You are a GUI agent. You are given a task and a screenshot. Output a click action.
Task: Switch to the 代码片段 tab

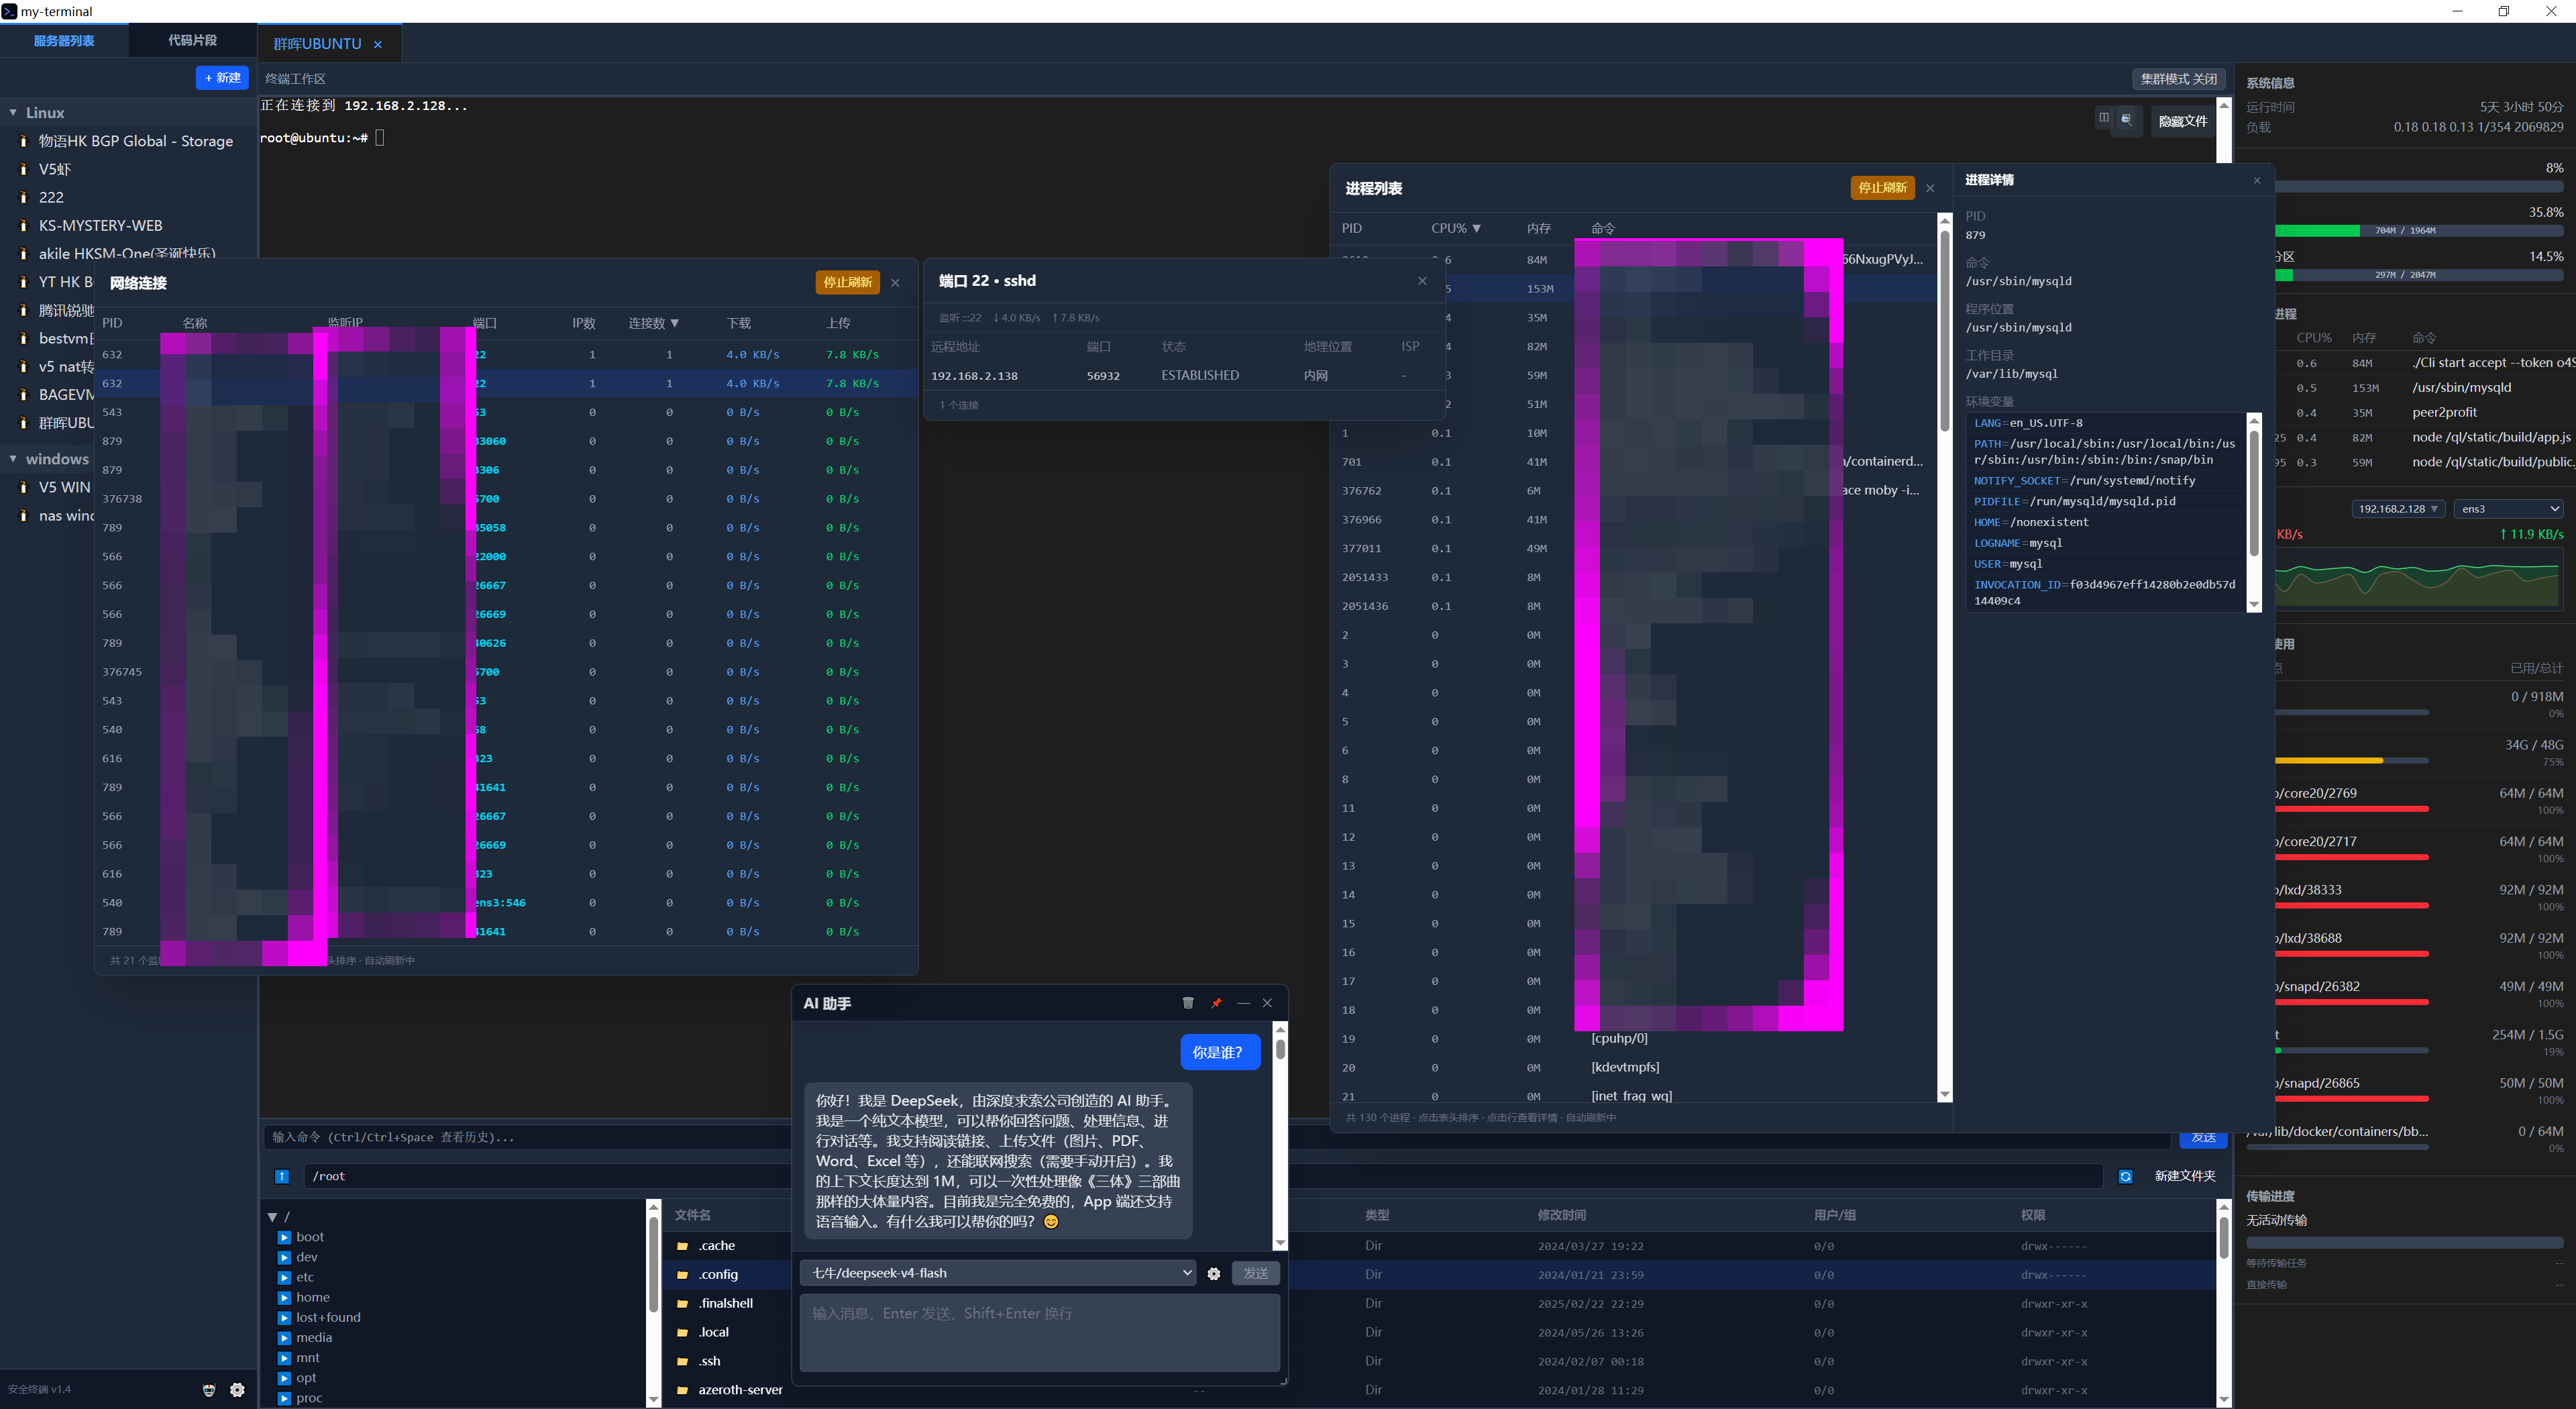click(192, 40)
